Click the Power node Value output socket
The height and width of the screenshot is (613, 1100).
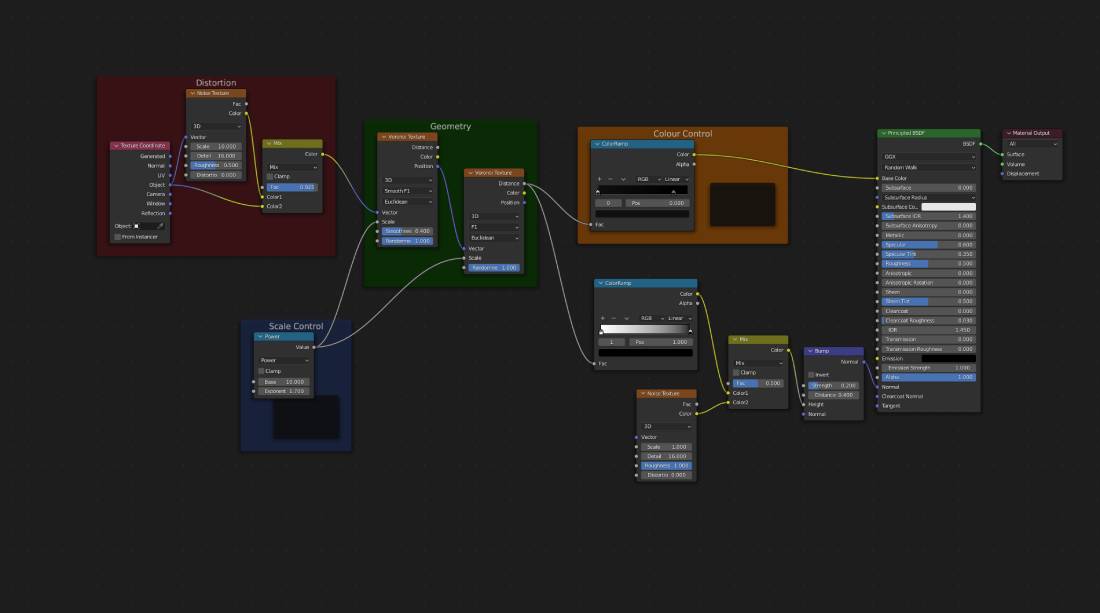pyautogui.click(x=314, y=347)
